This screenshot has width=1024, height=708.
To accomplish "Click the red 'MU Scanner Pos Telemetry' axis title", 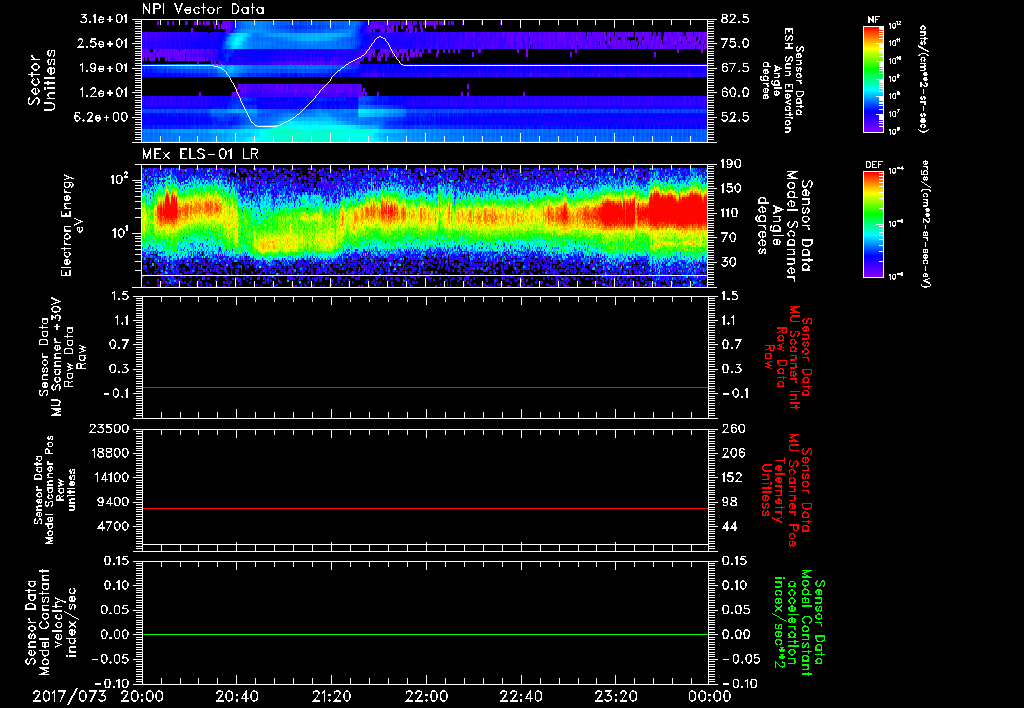I will pos(787,490).
